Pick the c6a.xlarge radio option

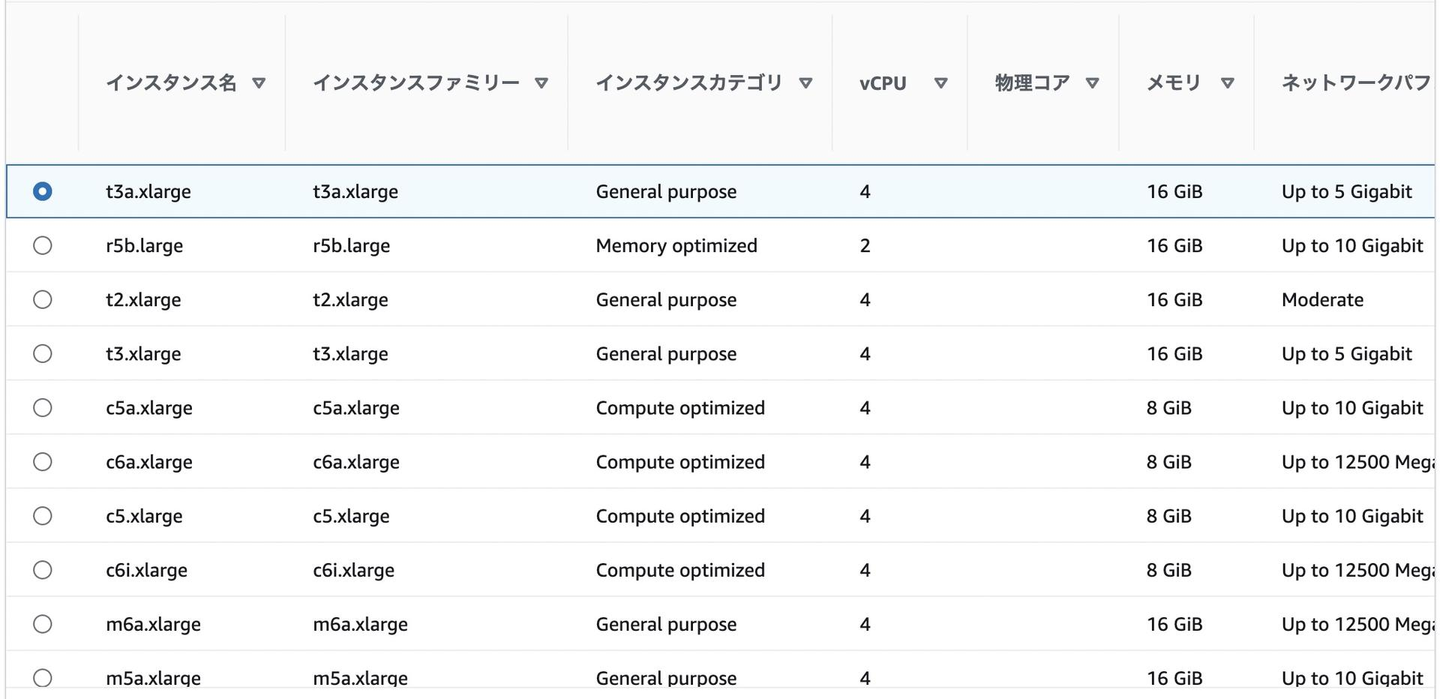(42, 462)
